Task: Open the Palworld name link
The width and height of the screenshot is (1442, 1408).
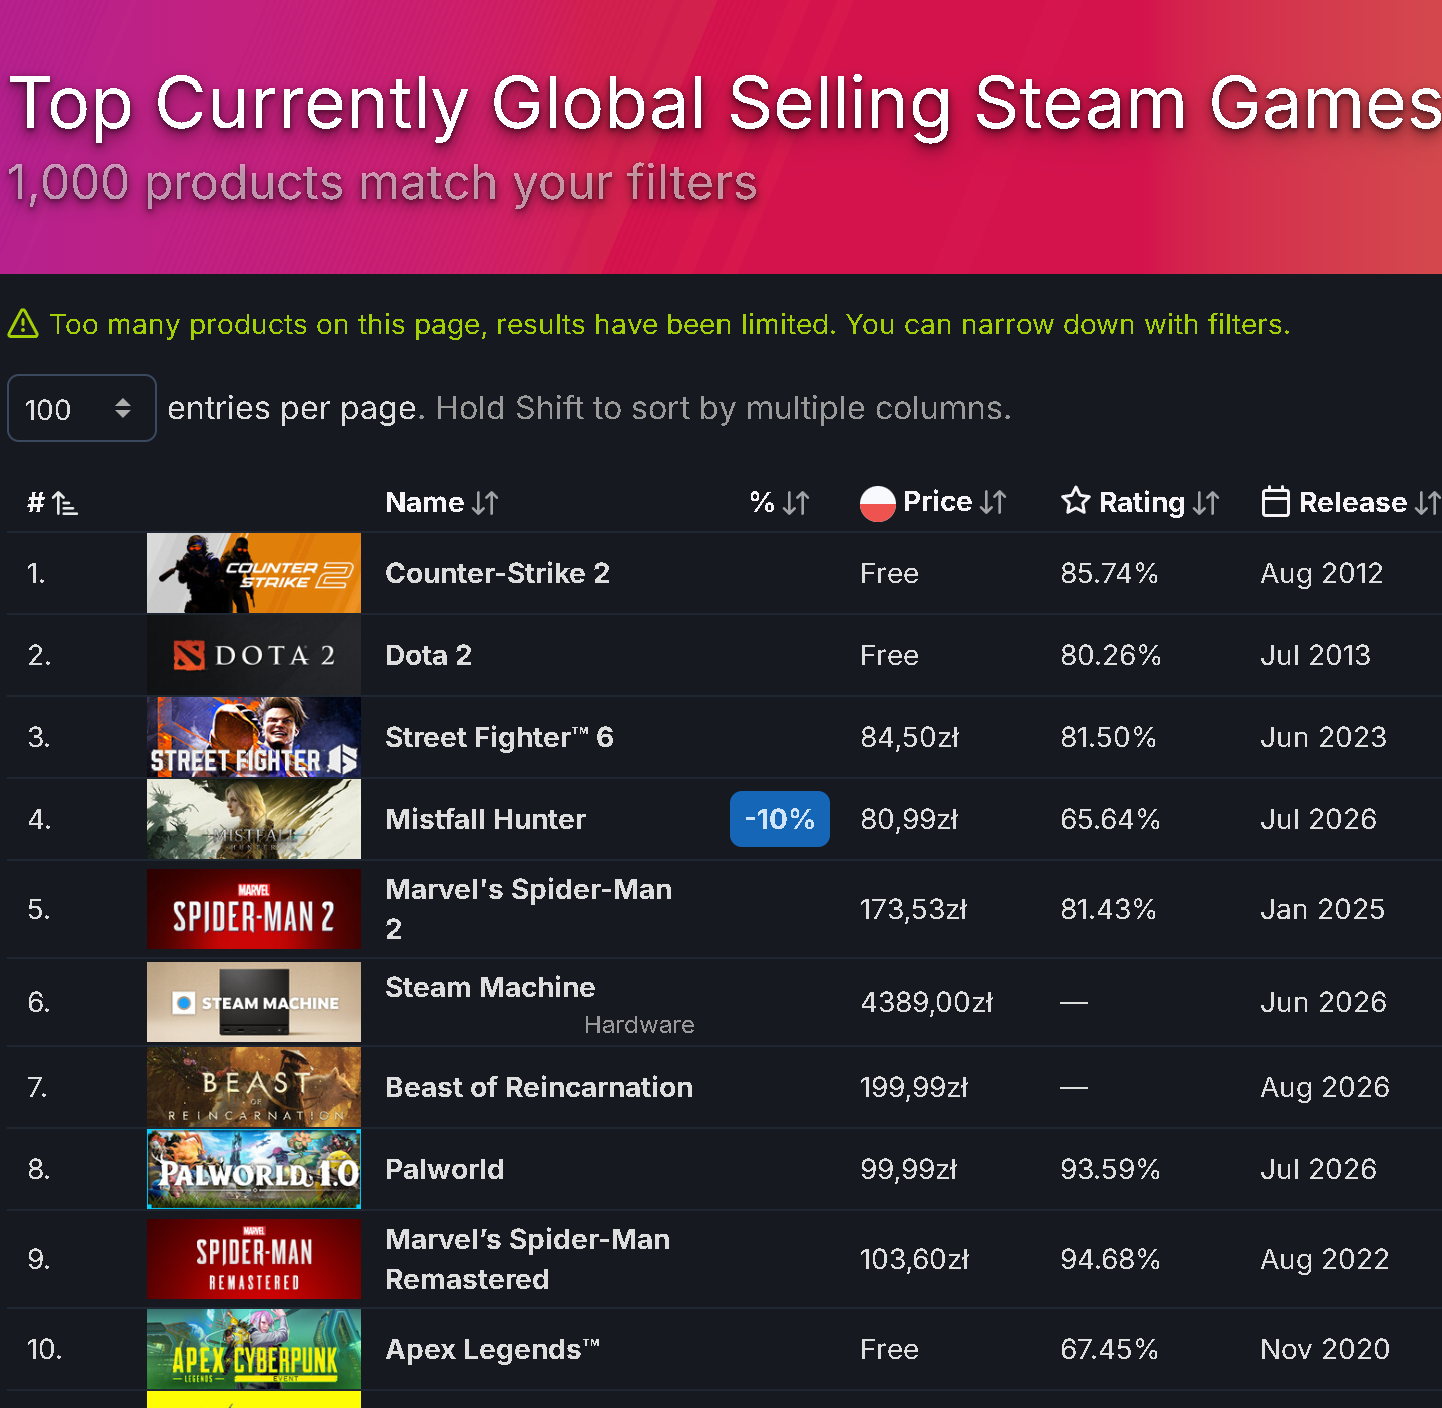Action: [445, 1169]
